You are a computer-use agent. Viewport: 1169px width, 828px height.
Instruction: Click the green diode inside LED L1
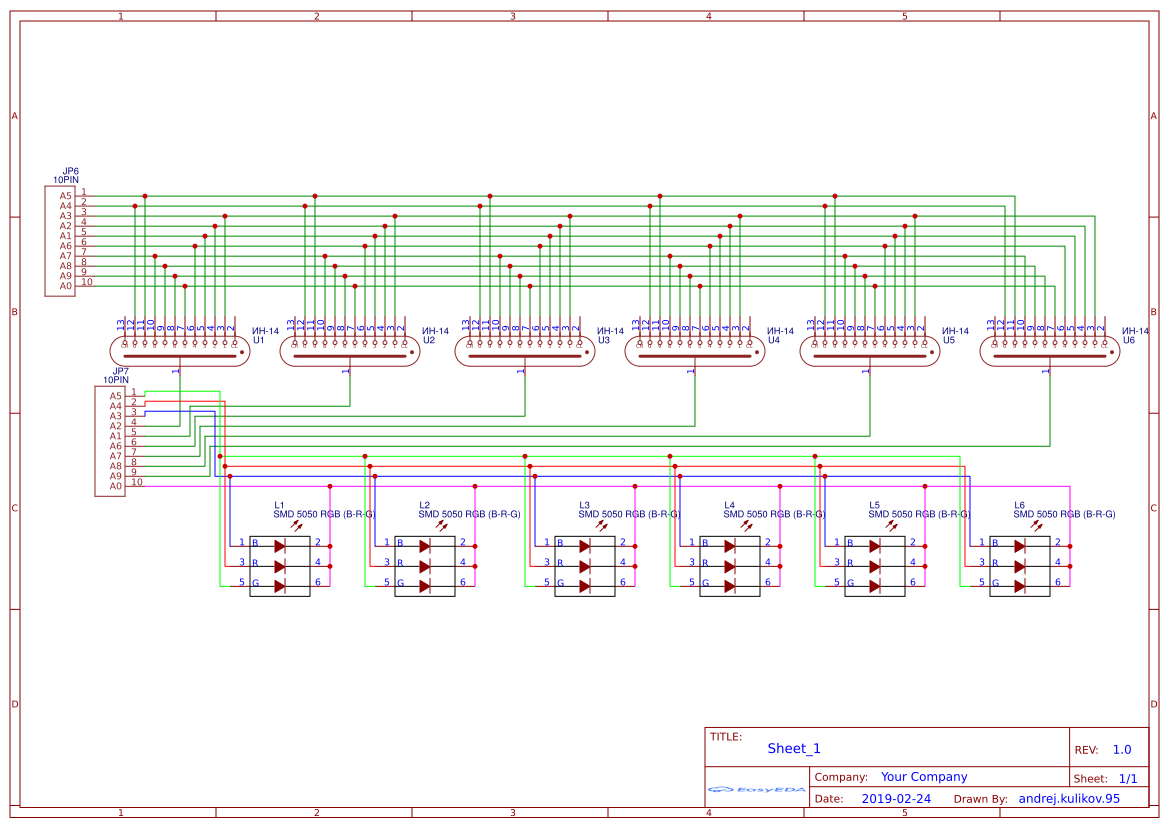[280, 587]
